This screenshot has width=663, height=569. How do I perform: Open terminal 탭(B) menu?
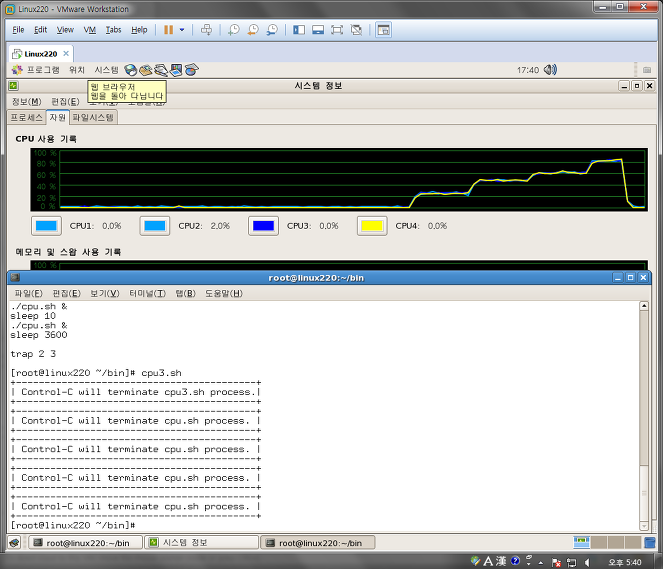pyautogui.click(x=186, y=293)
